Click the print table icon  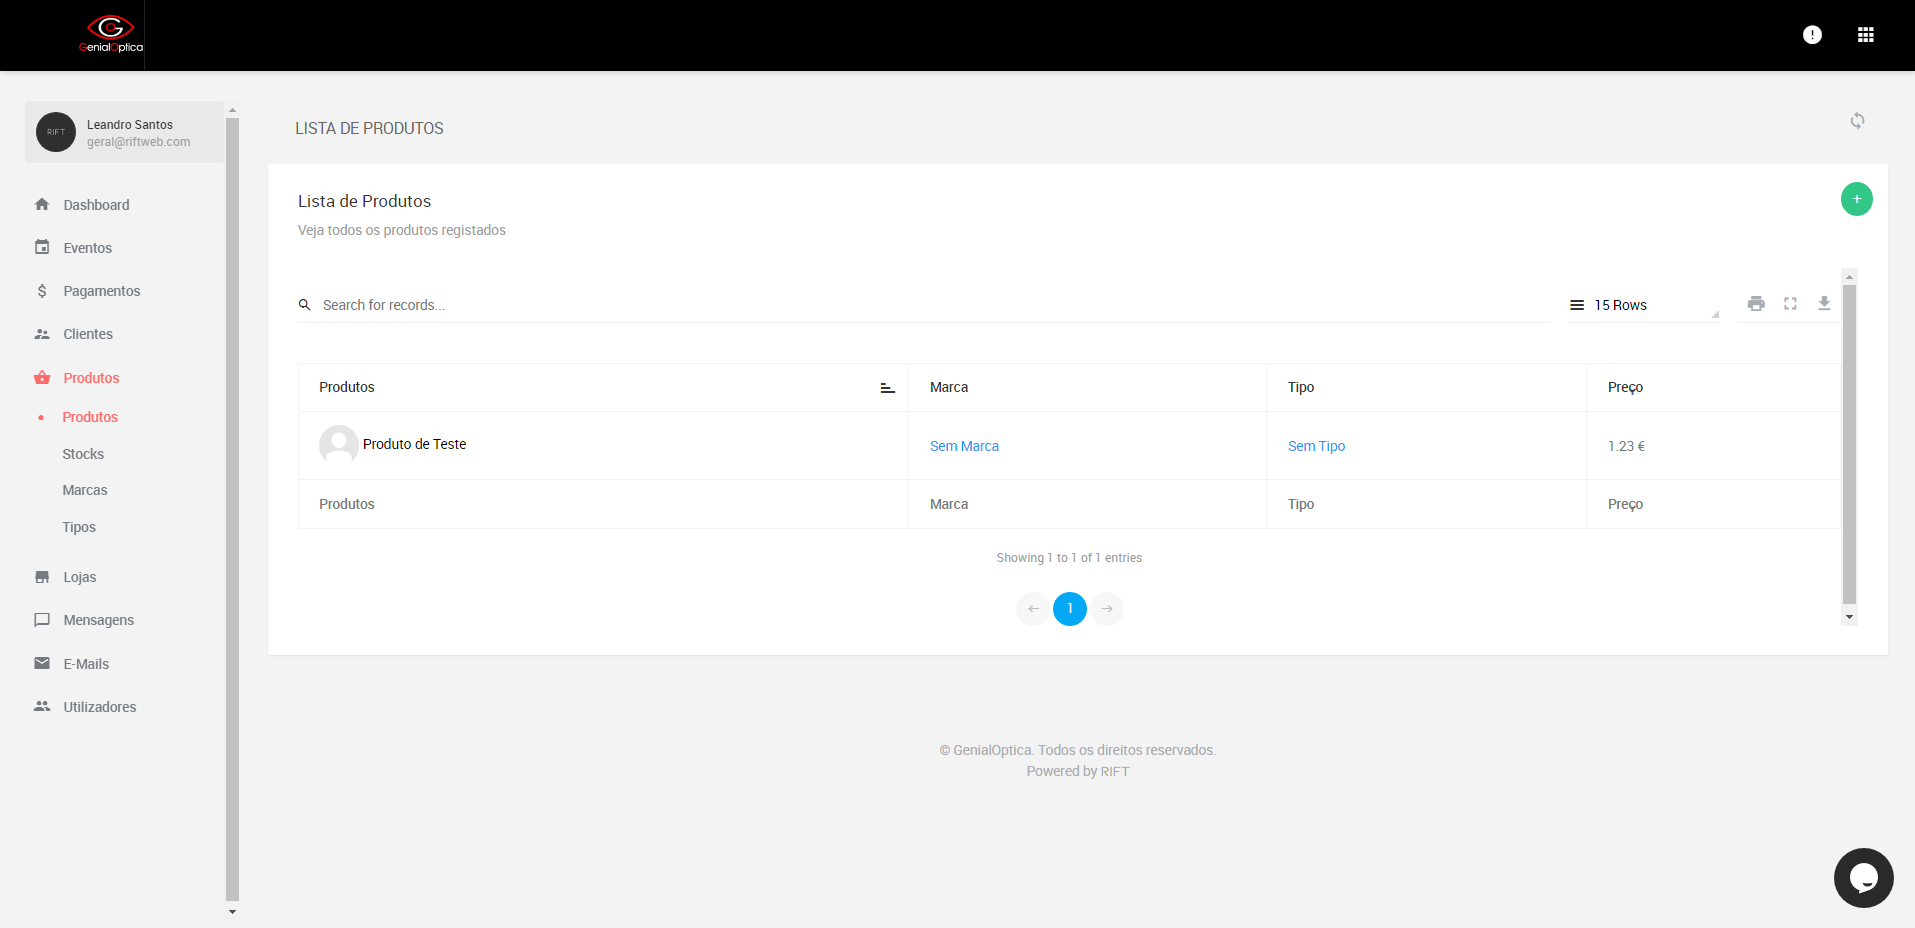[x=1756, y=304]
